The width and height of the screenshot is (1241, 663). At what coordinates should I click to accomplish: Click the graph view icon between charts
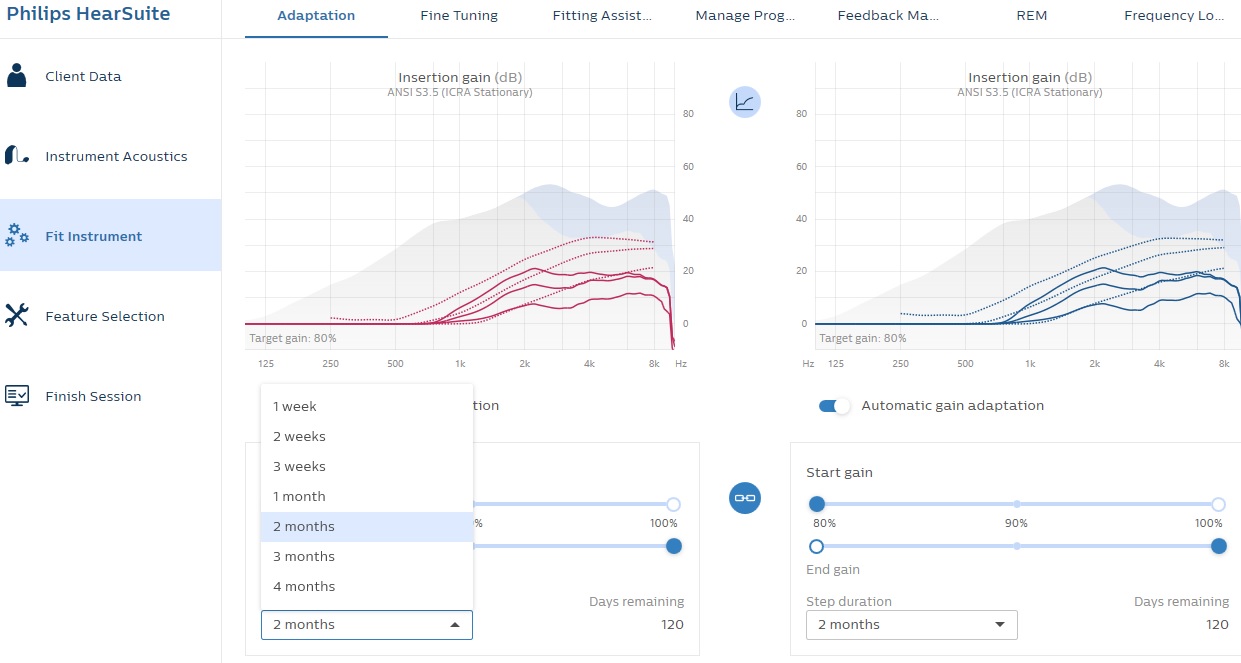(x=745, y=101)
